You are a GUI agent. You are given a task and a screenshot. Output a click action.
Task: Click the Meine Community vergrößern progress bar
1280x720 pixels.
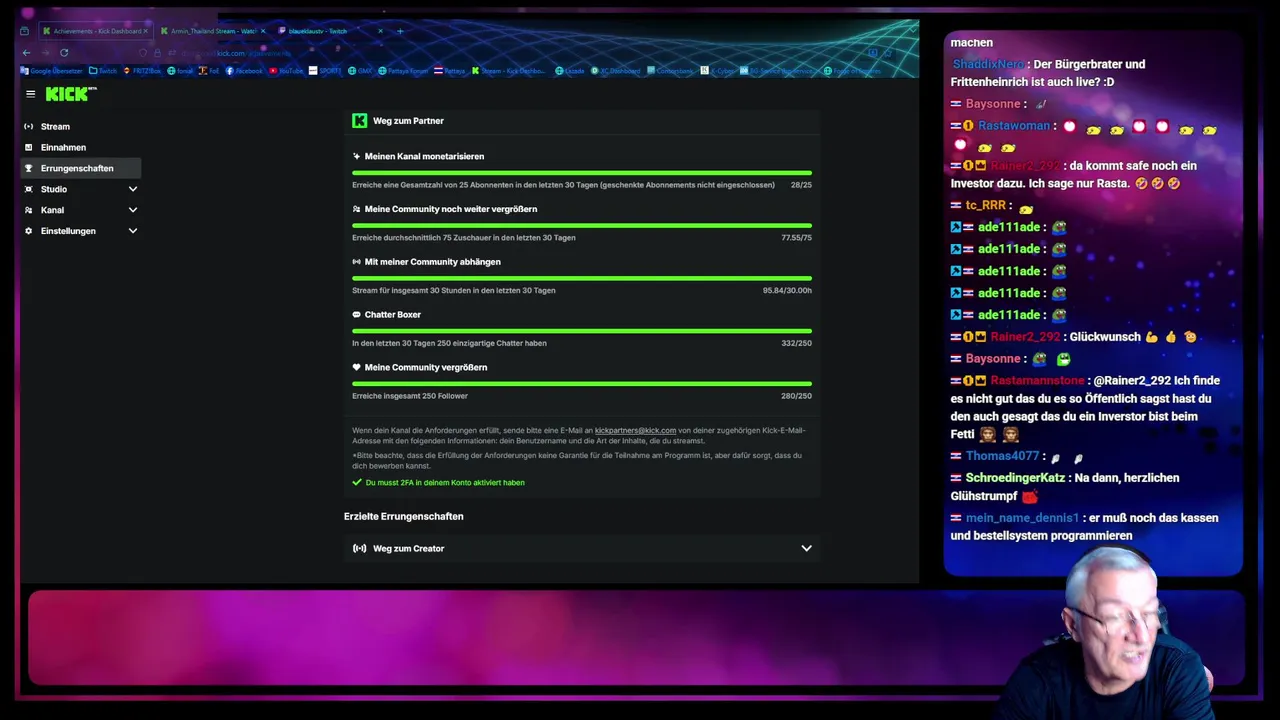pos(582,384)
